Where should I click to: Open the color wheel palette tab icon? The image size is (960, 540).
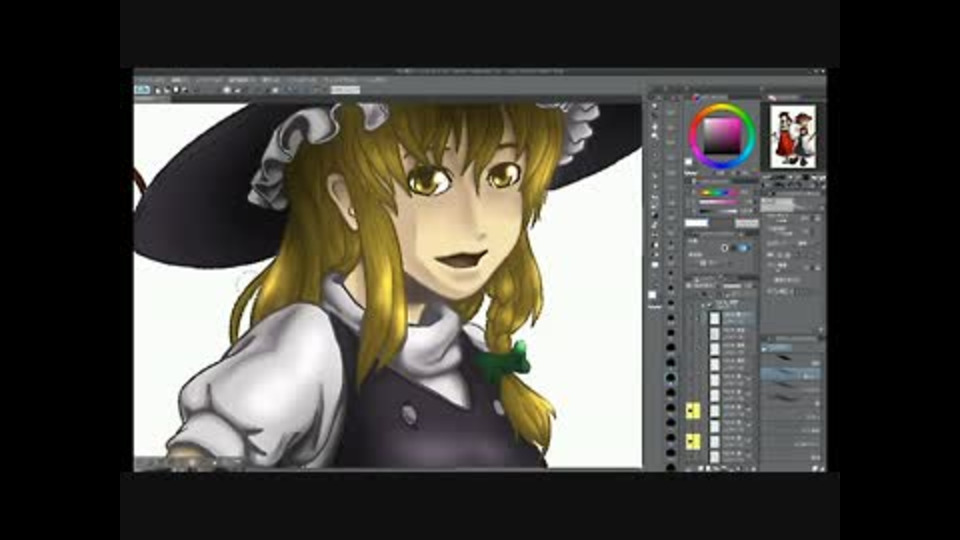coord(696,97)
